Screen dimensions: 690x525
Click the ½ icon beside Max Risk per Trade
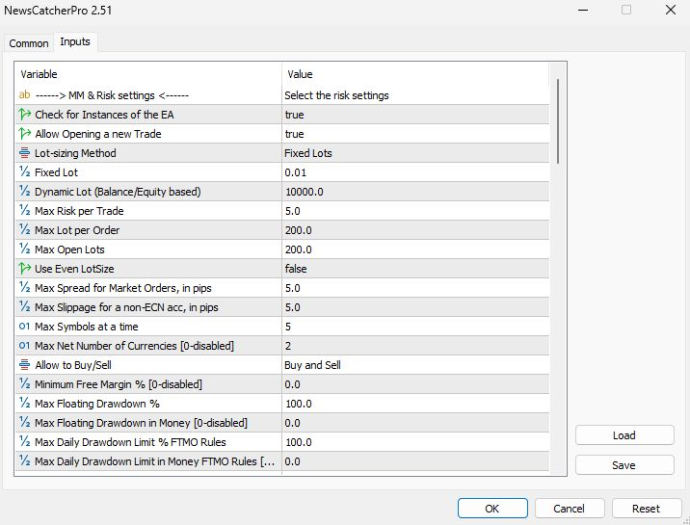tap(25, 211)
